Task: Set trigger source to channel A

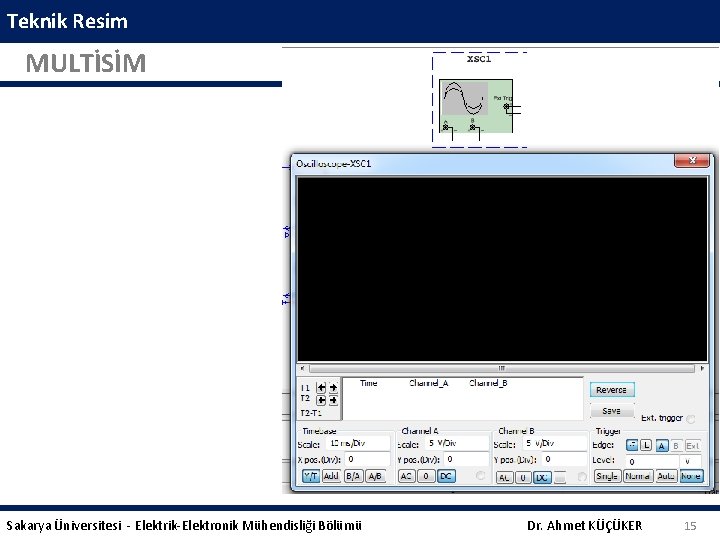Action: pos(662,445)
